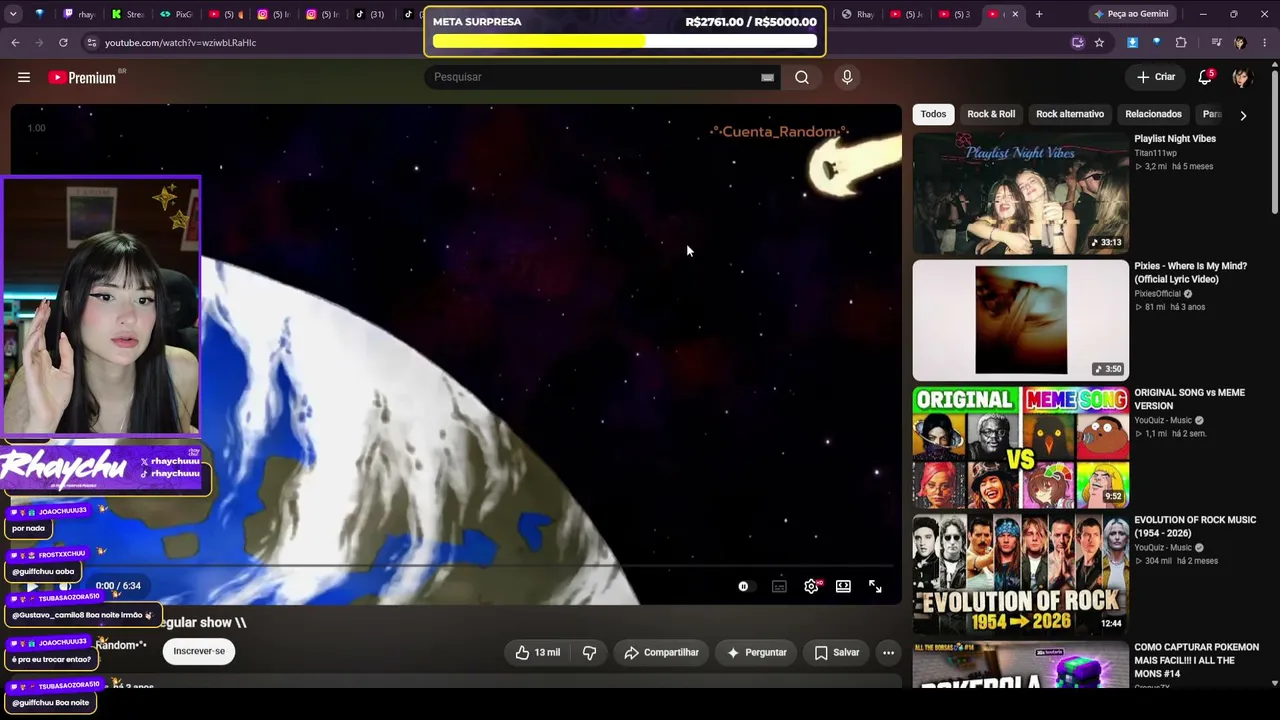Select the Rock alternativo filter chip
The height and width of the screenshot is (720, 1280).
(x=1070, y=114)
